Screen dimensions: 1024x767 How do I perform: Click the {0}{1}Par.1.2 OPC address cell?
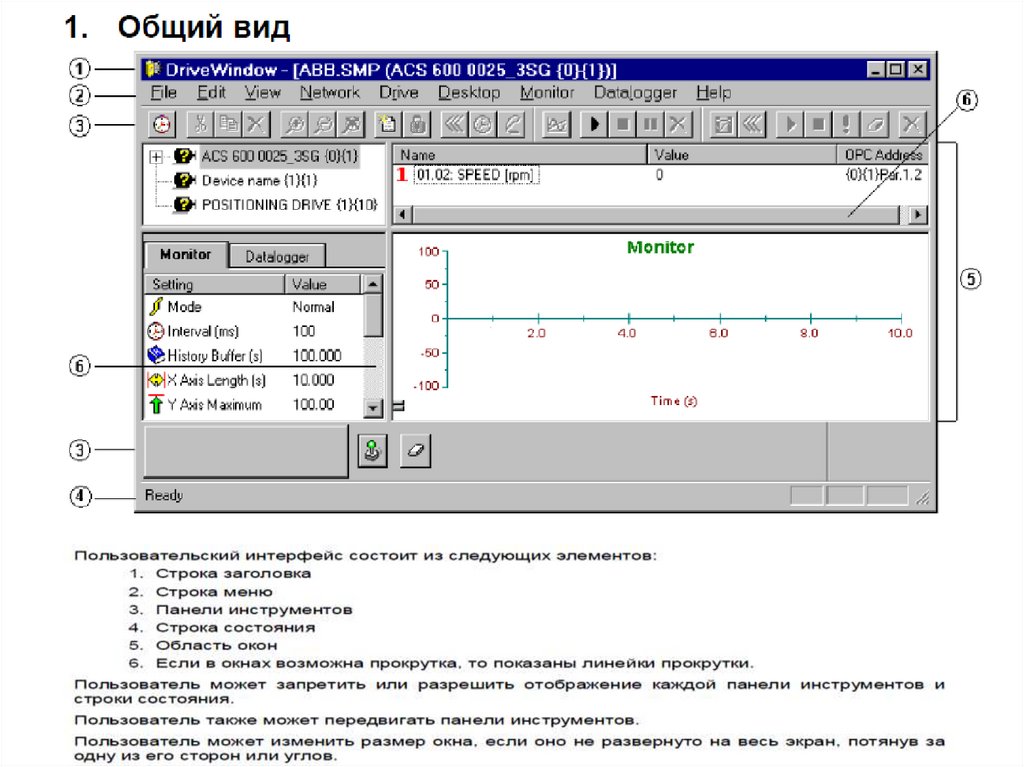point(883,175)
